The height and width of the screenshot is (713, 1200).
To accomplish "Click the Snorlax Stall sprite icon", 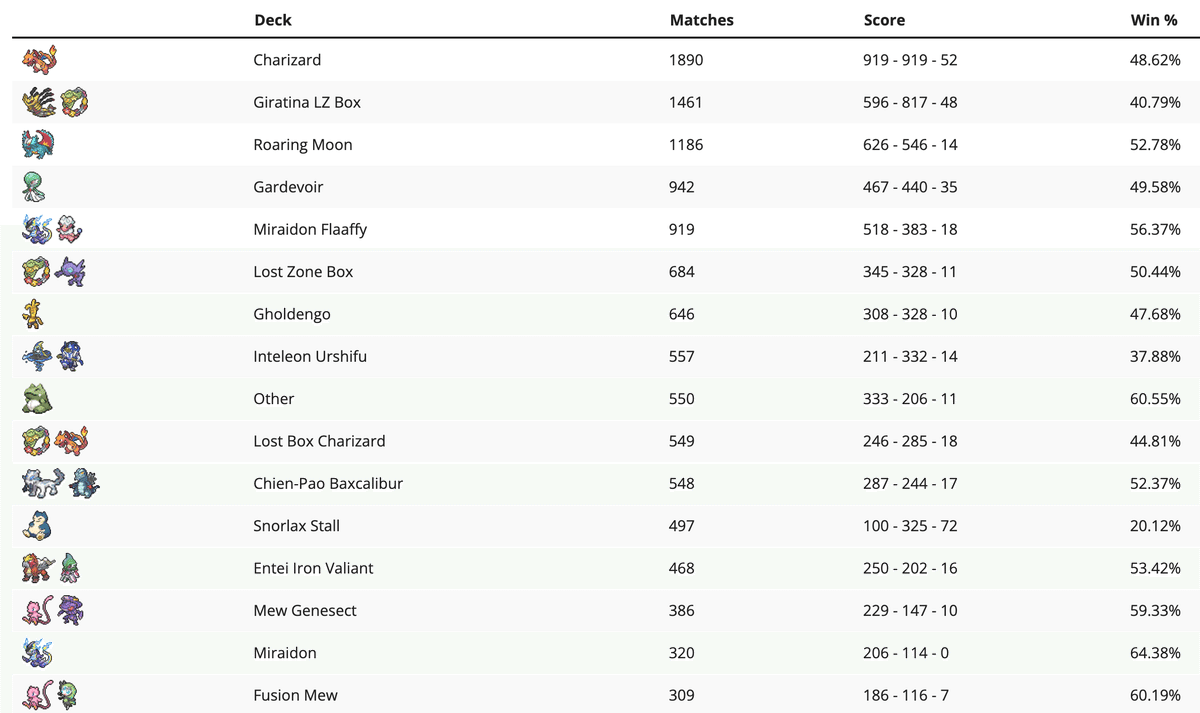I will click(x=36, y=526).
